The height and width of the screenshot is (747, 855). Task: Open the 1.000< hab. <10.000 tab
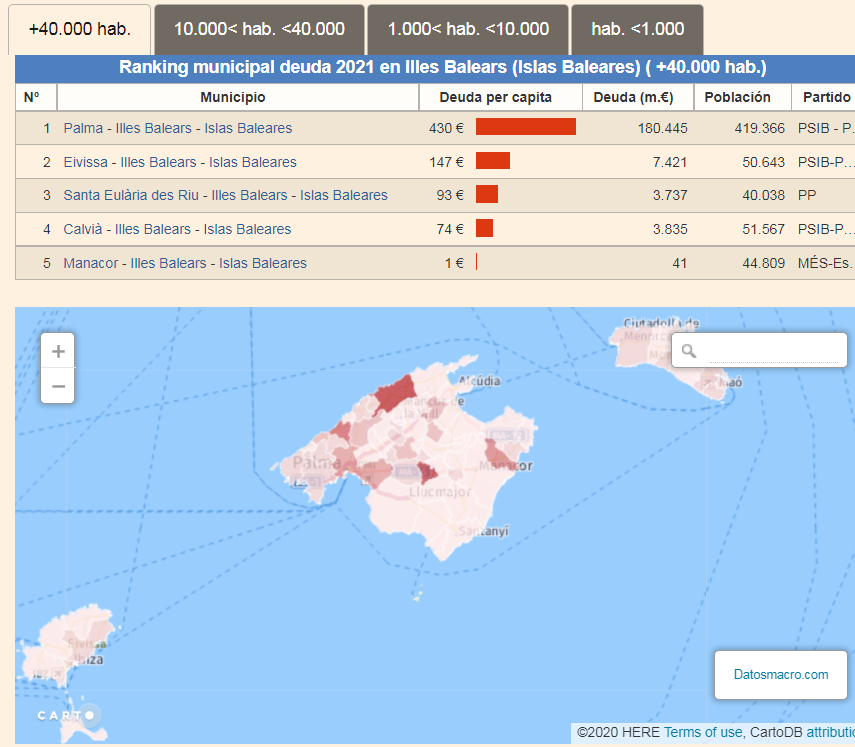[468, 29]
